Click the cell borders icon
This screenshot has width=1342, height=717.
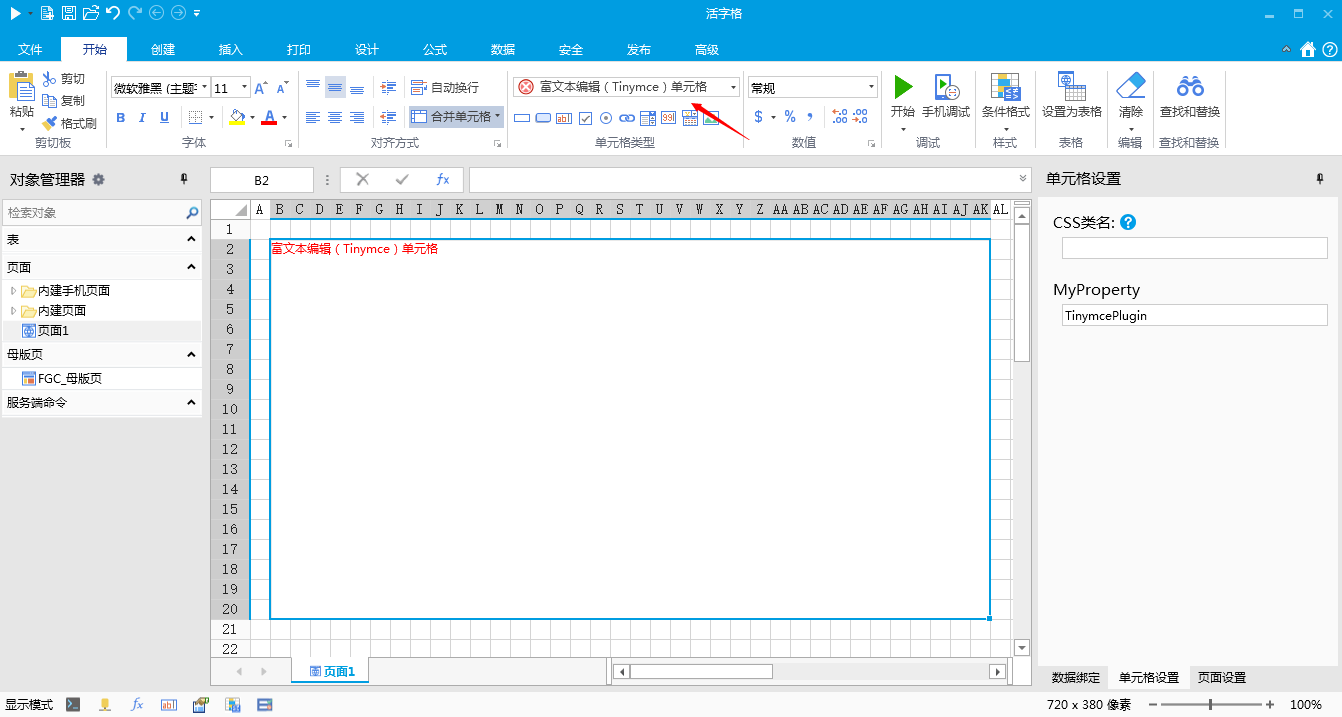point(196,117)
